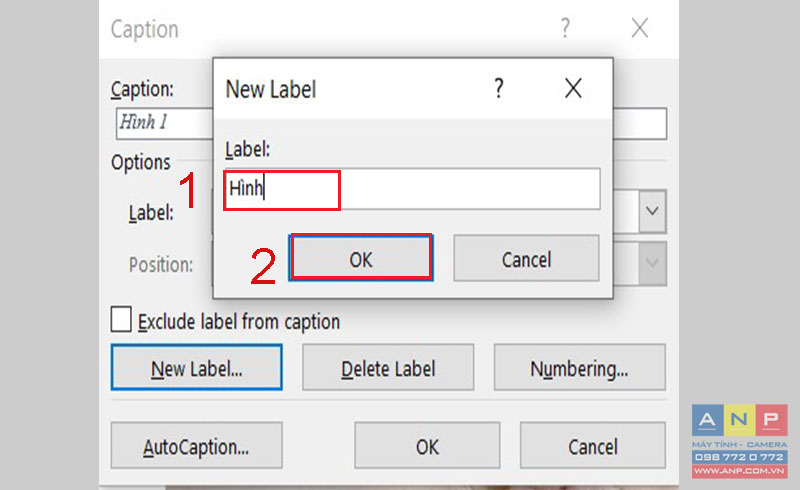The height and width of the screenshot is (490, 800).
Task: Click the www.anp.com.vn website banner
Action: point(740,471)
